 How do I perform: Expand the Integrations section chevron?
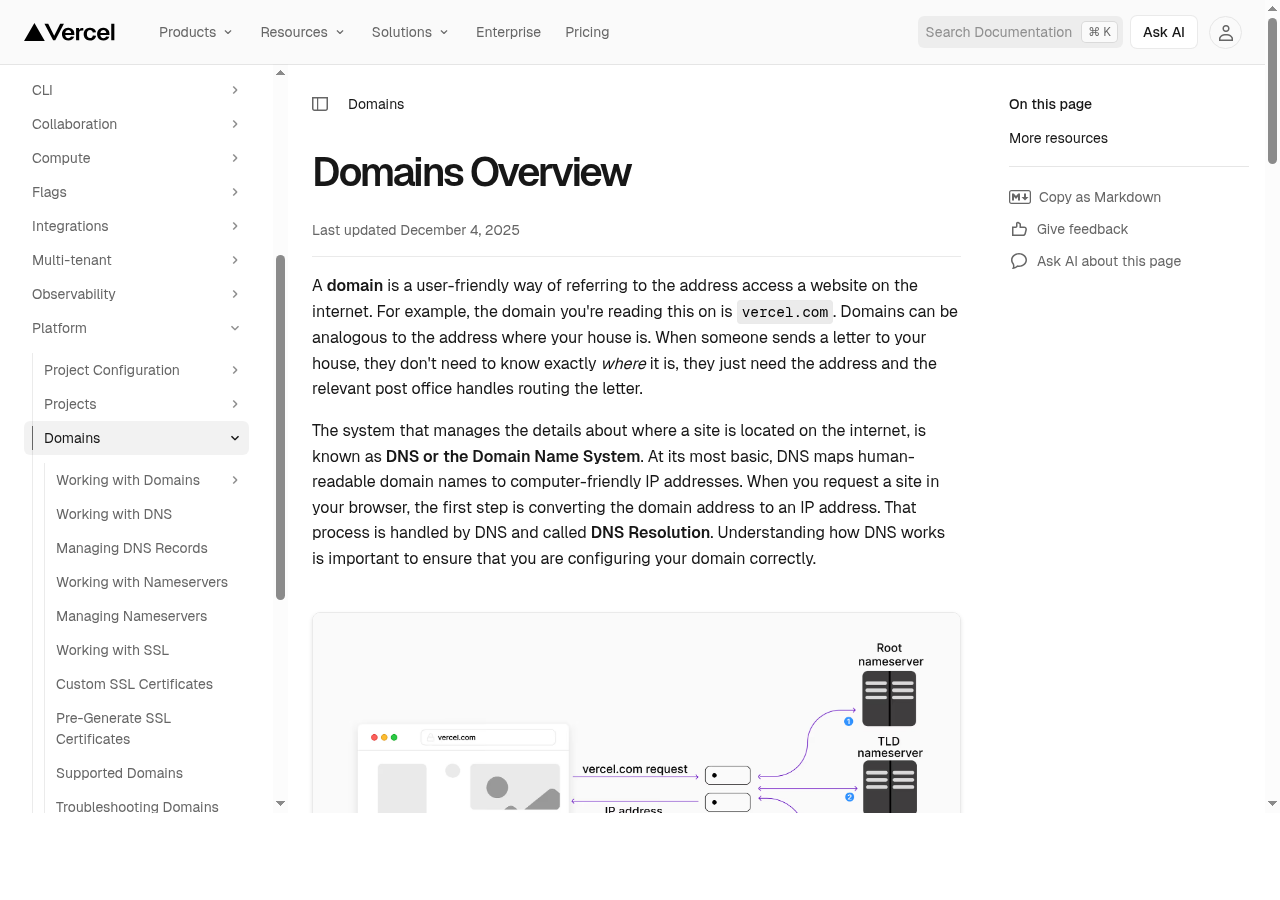tap(235, 226)
